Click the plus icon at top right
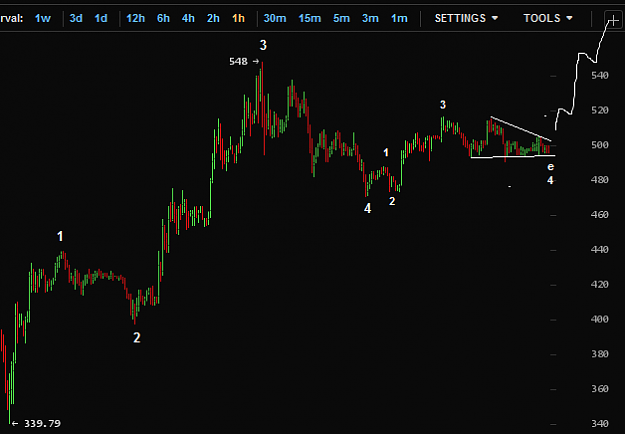 [x=613, y=20]
